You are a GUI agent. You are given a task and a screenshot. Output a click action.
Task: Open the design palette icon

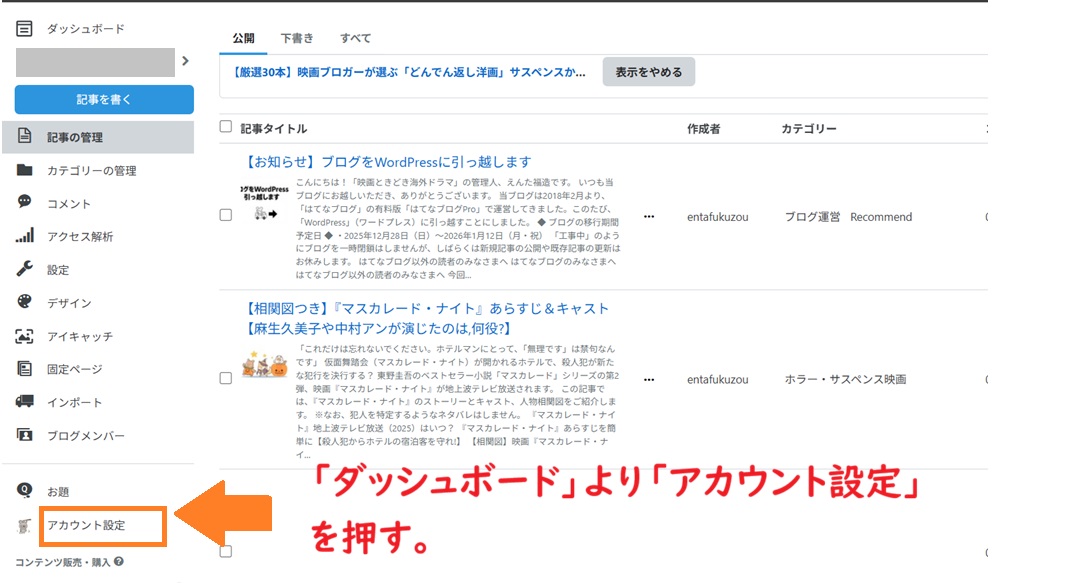tap(25, 302)
